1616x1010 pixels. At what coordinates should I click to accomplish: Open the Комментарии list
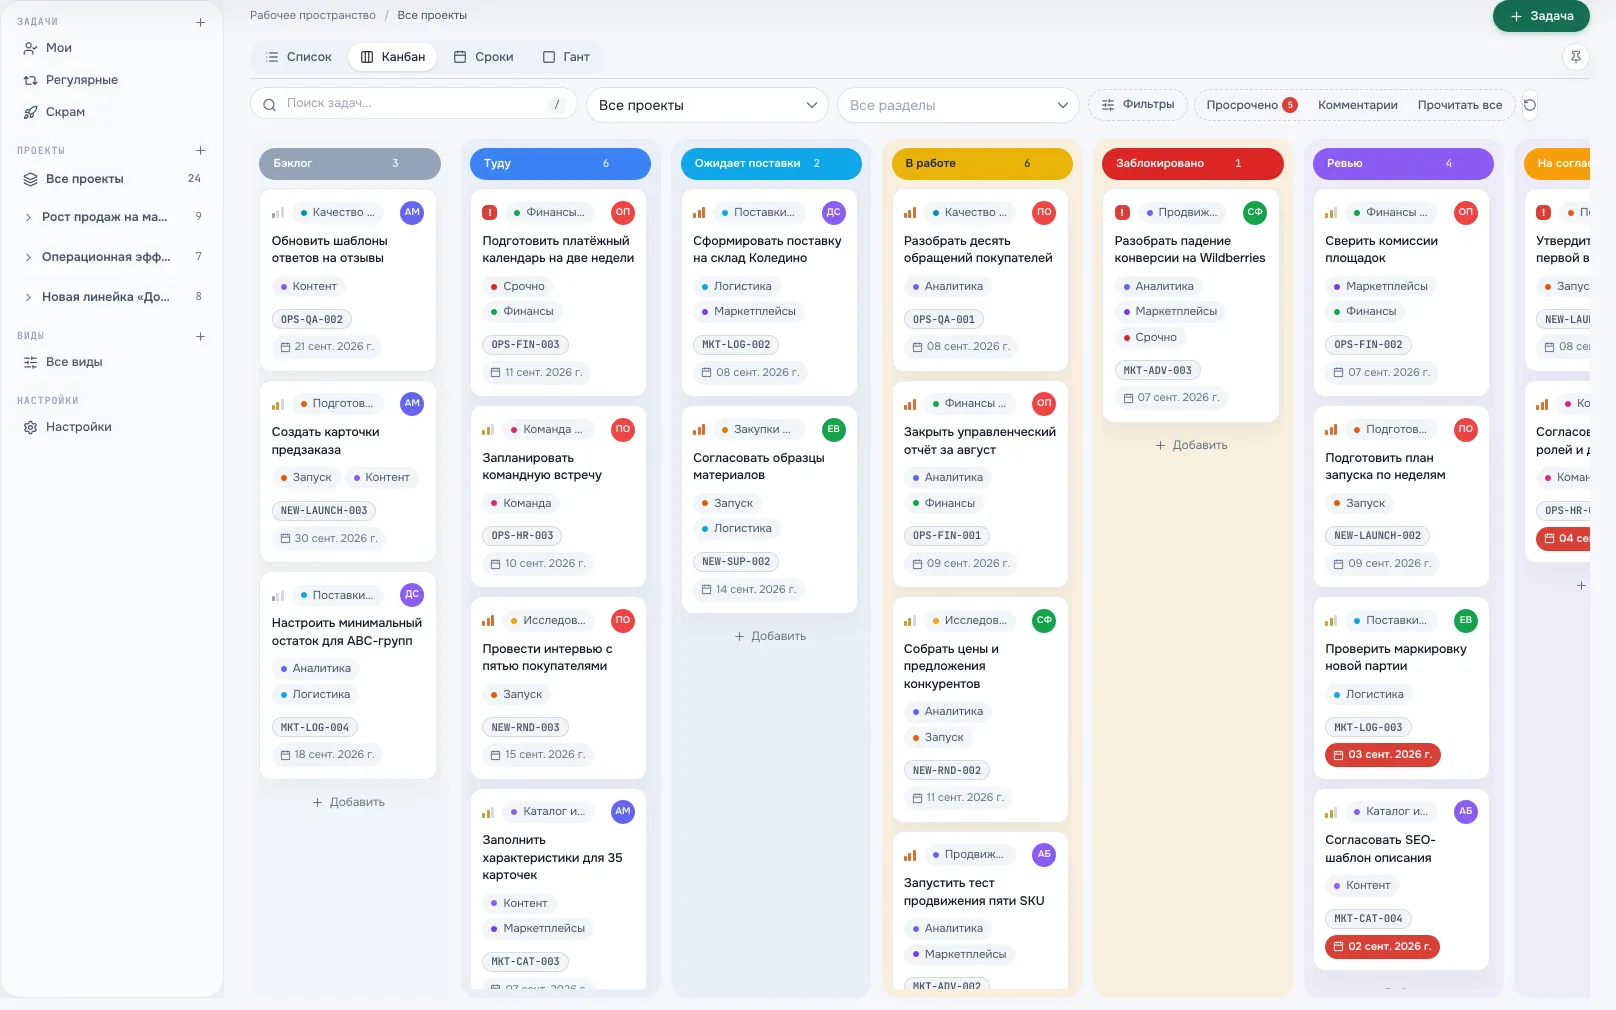pos(1357,105)
